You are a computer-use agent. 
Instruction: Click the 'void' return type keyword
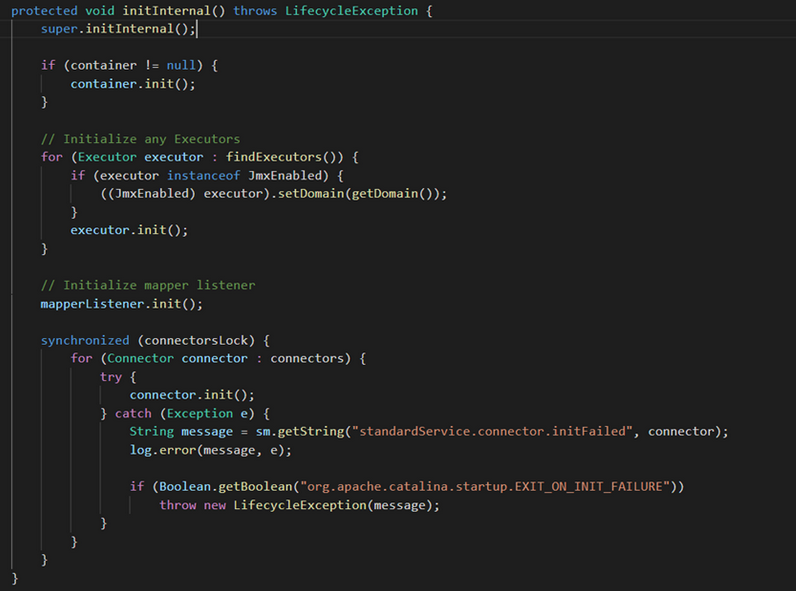tap(100, 11)
